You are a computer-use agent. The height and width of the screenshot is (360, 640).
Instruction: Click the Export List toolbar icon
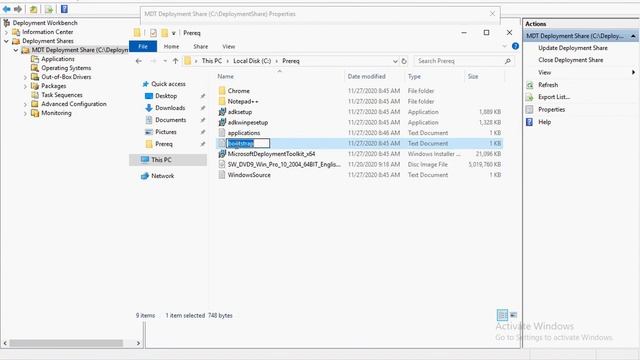point(49,9)
